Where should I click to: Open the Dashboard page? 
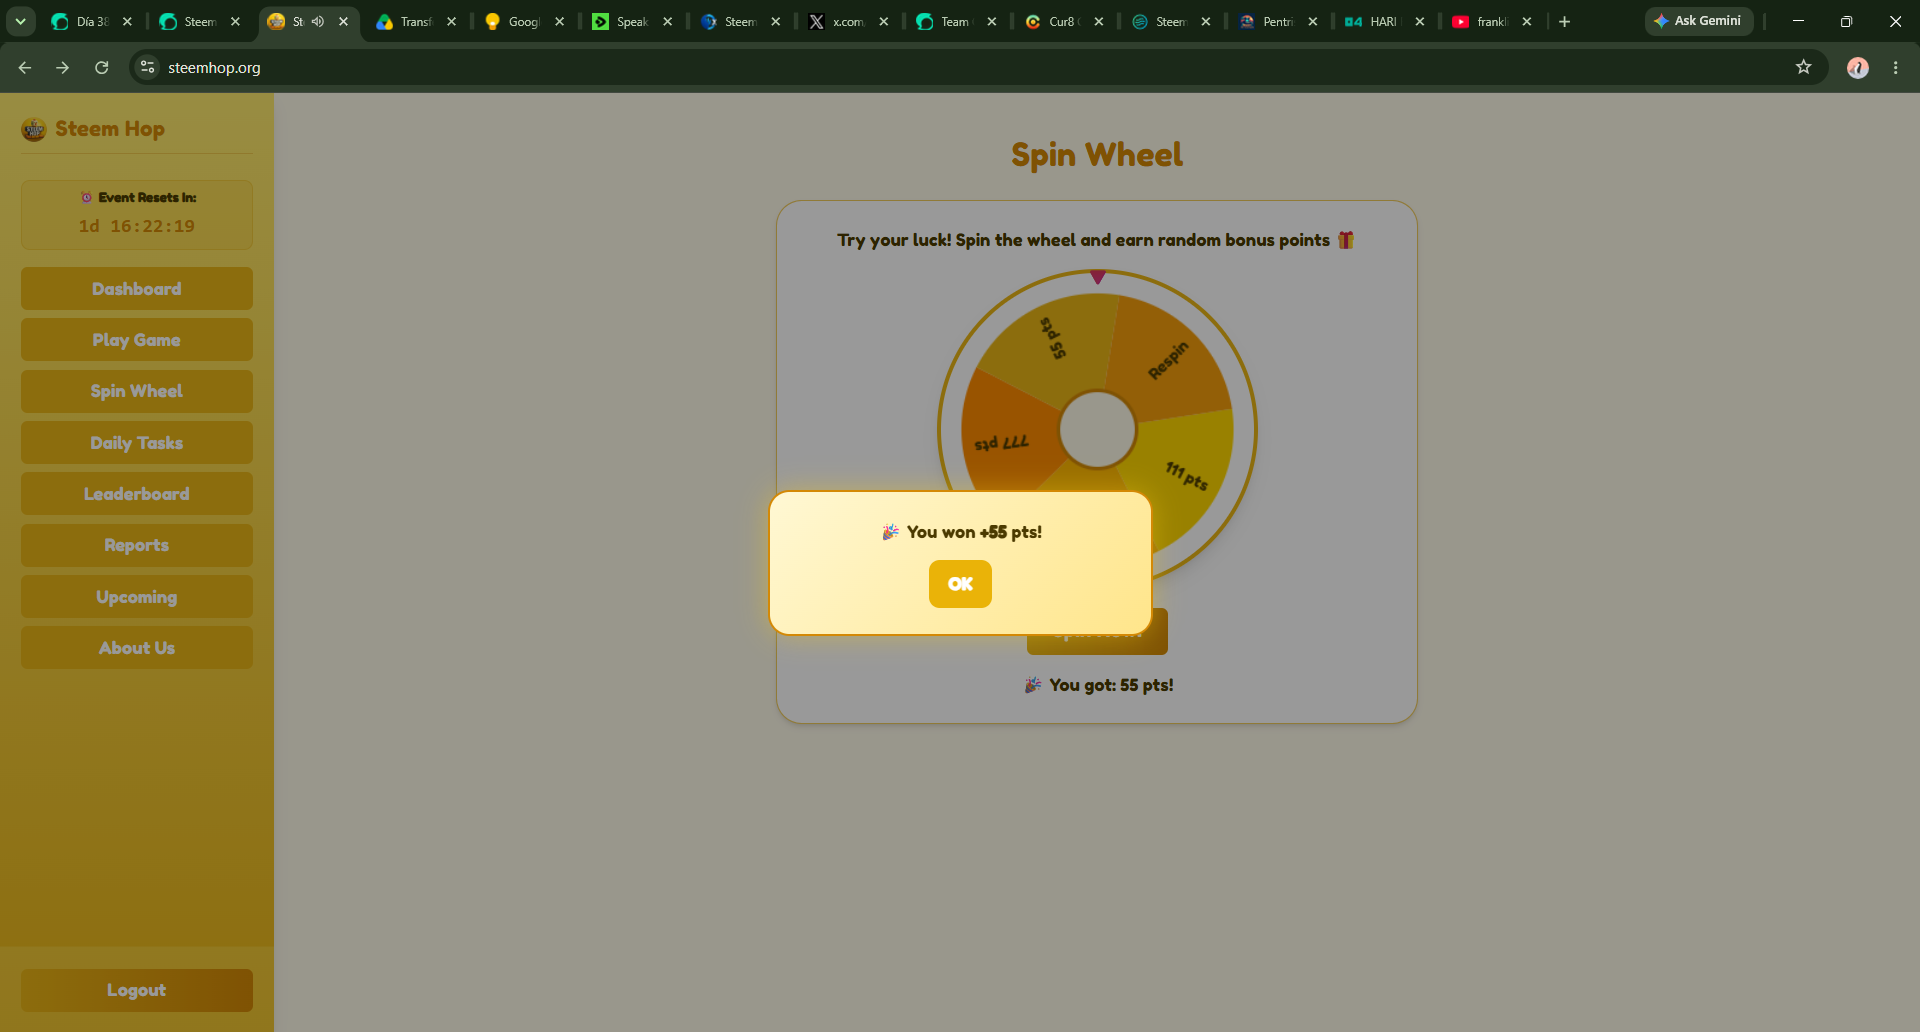(137, 289)
